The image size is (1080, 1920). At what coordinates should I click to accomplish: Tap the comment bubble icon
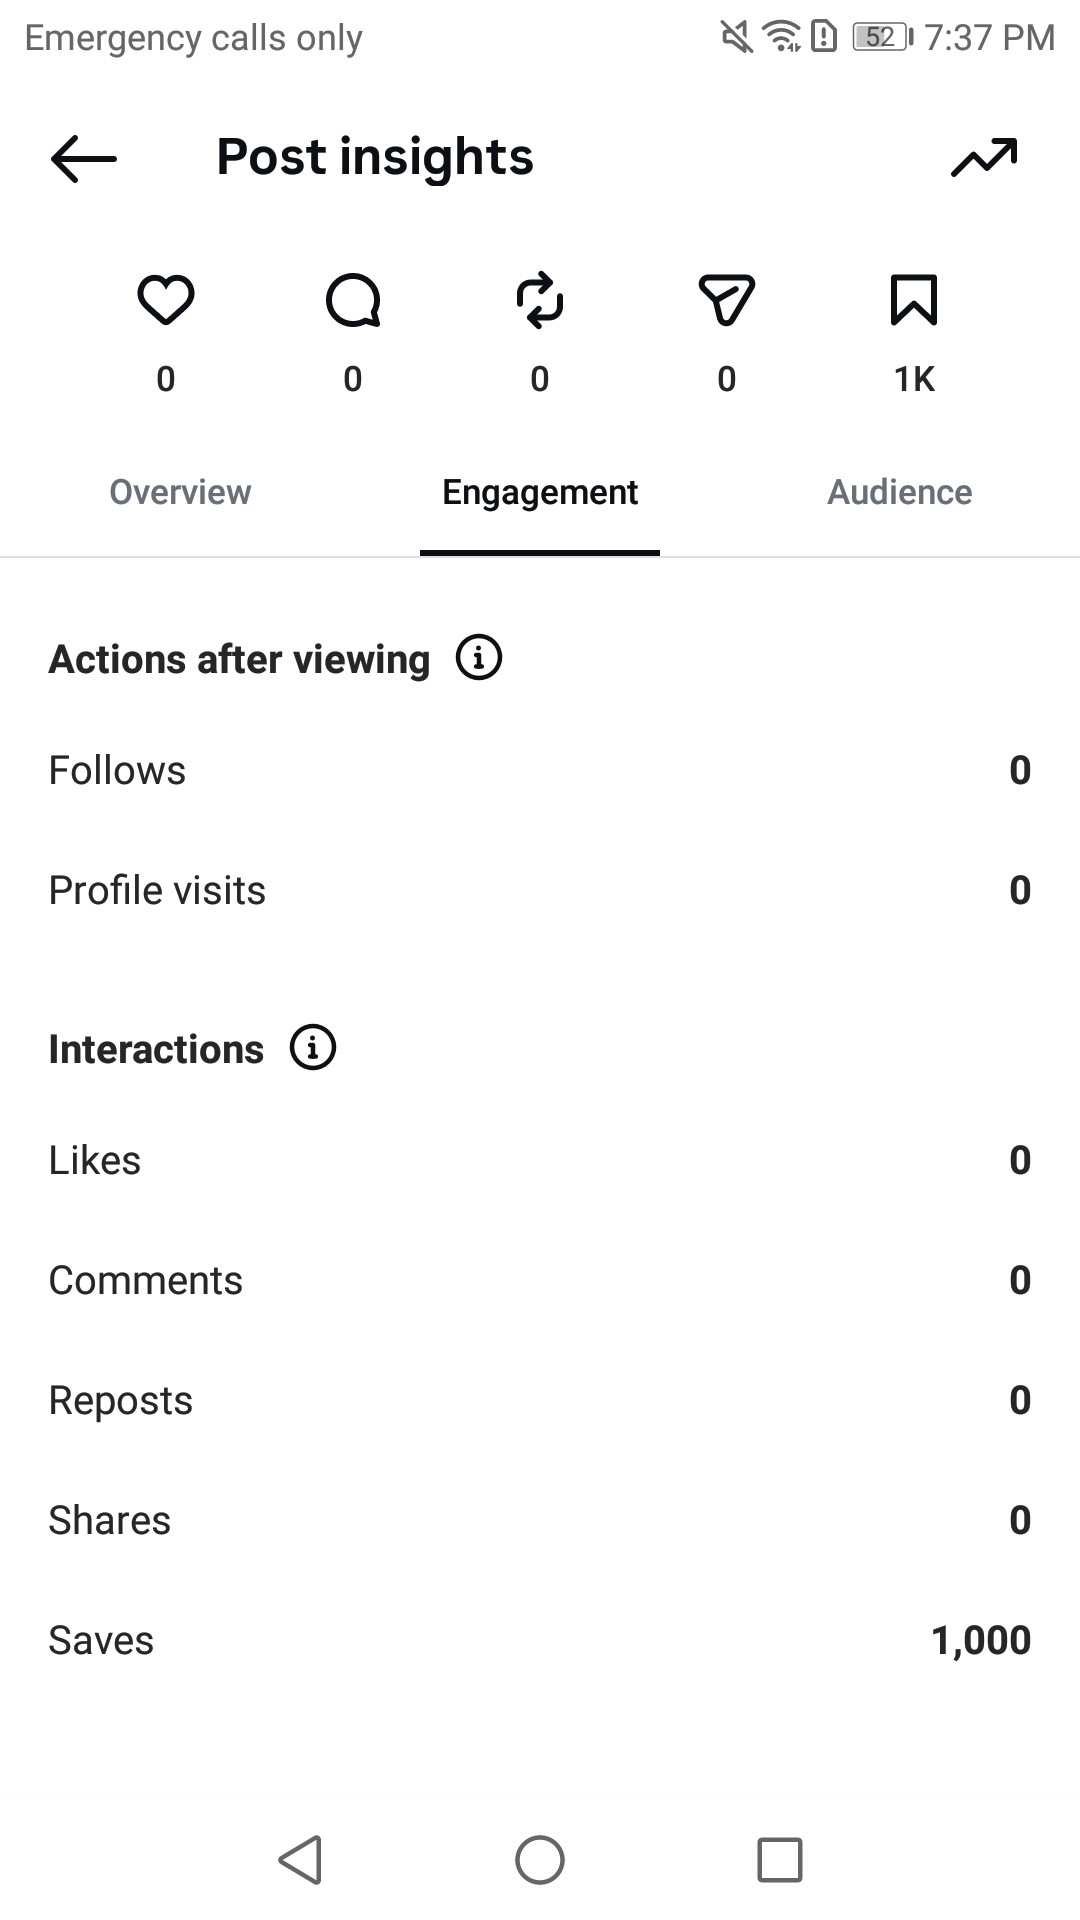pyautogui.click(x=353, y=300)
